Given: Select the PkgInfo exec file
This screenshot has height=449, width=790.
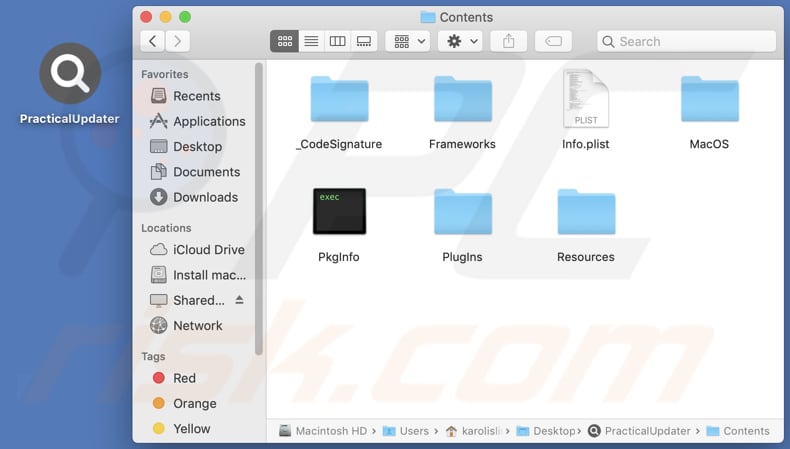Looking at the screenshot, I should pos(339,212).
